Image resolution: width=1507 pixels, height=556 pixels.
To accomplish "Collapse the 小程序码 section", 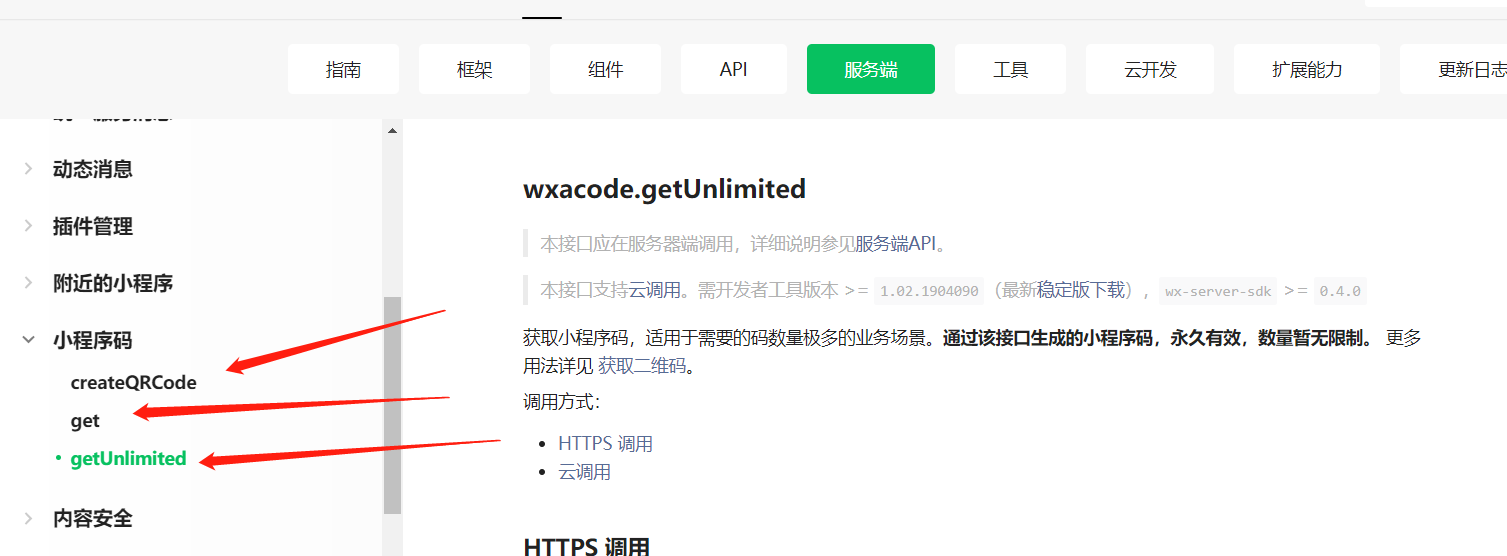I will [29, 340].
